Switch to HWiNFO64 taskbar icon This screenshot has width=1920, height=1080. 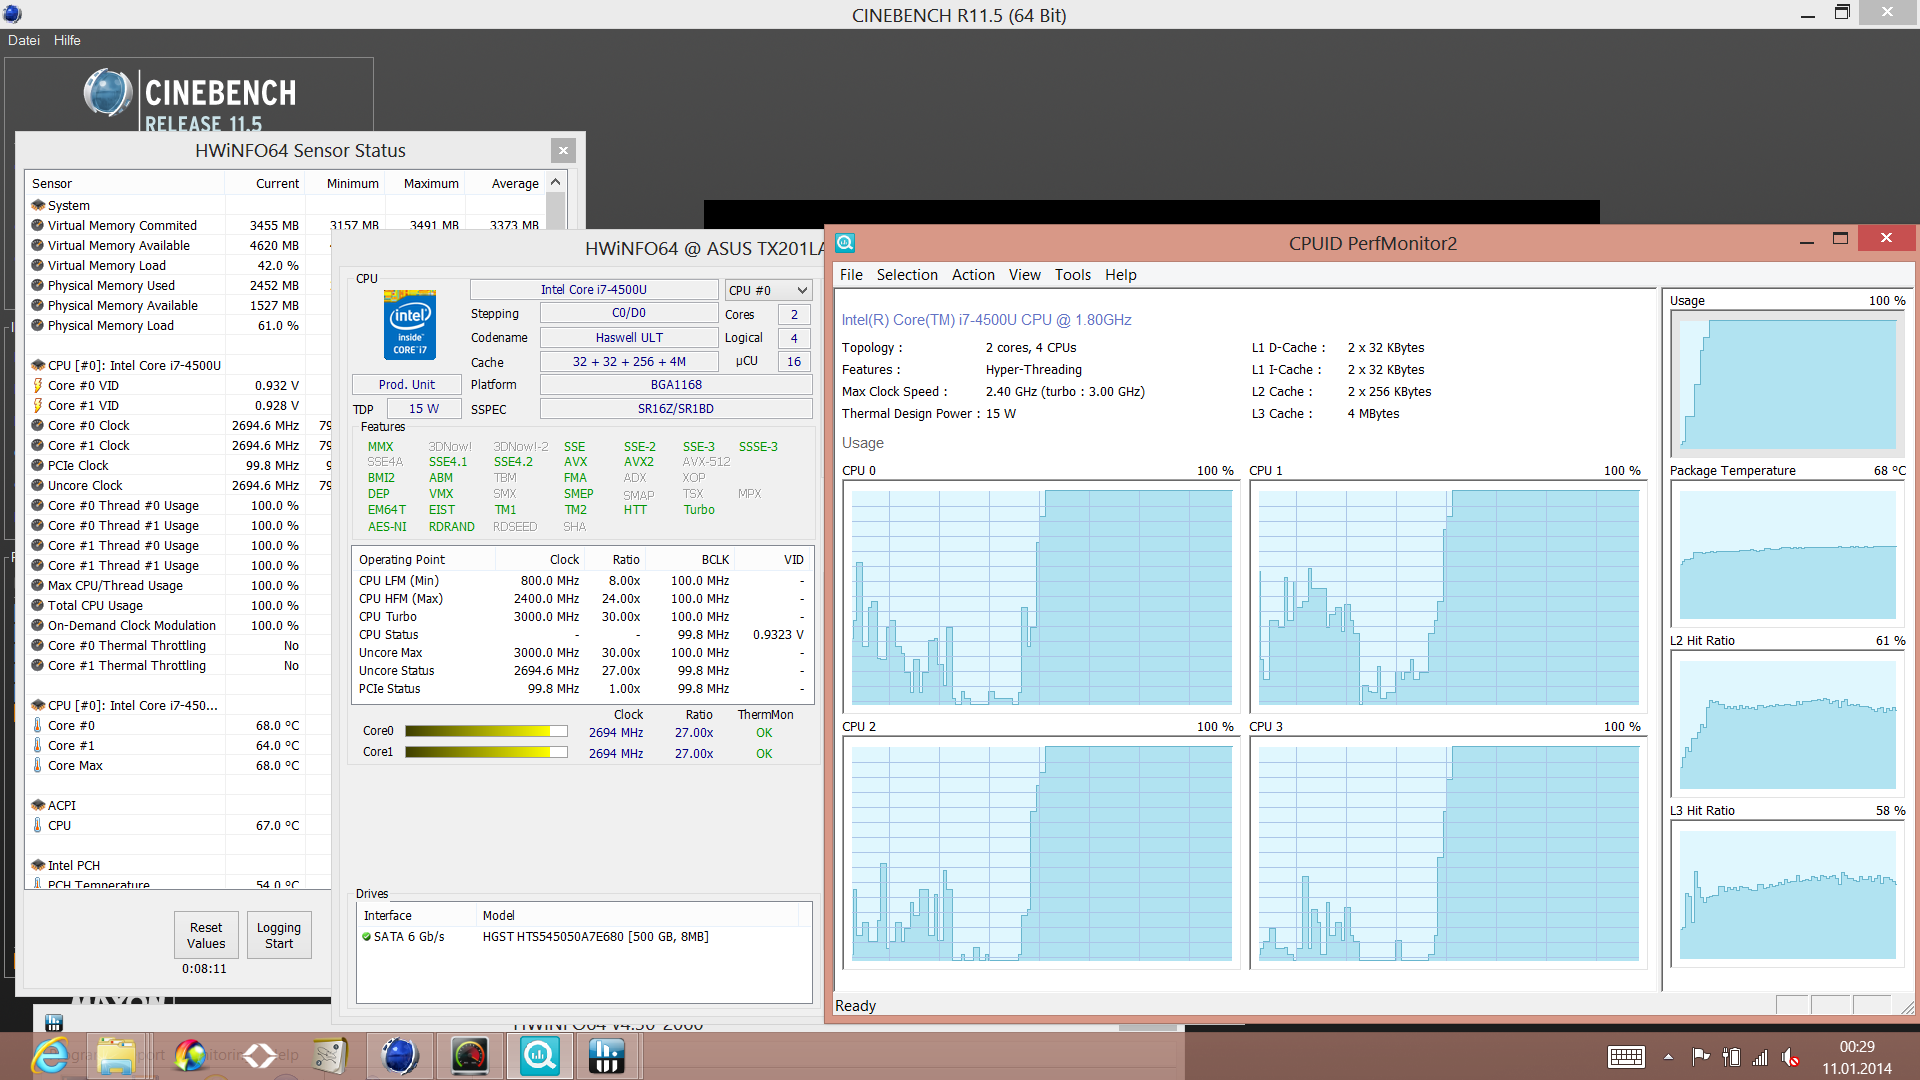pos(606,1056)
